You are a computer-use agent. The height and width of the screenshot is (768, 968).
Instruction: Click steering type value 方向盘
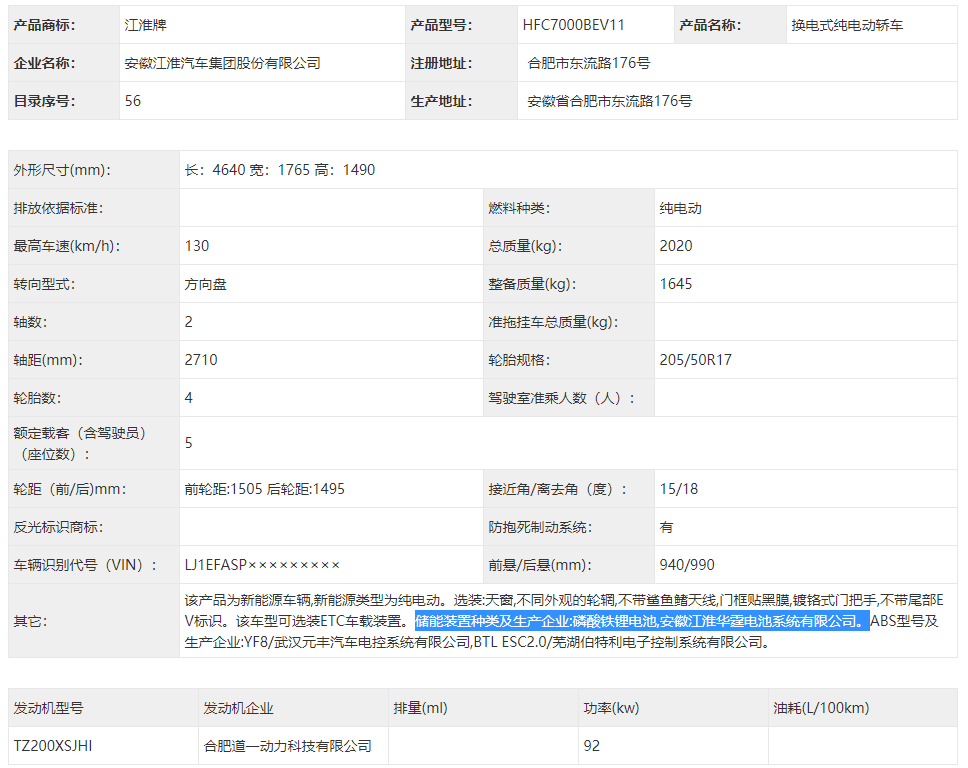(206, 284)
